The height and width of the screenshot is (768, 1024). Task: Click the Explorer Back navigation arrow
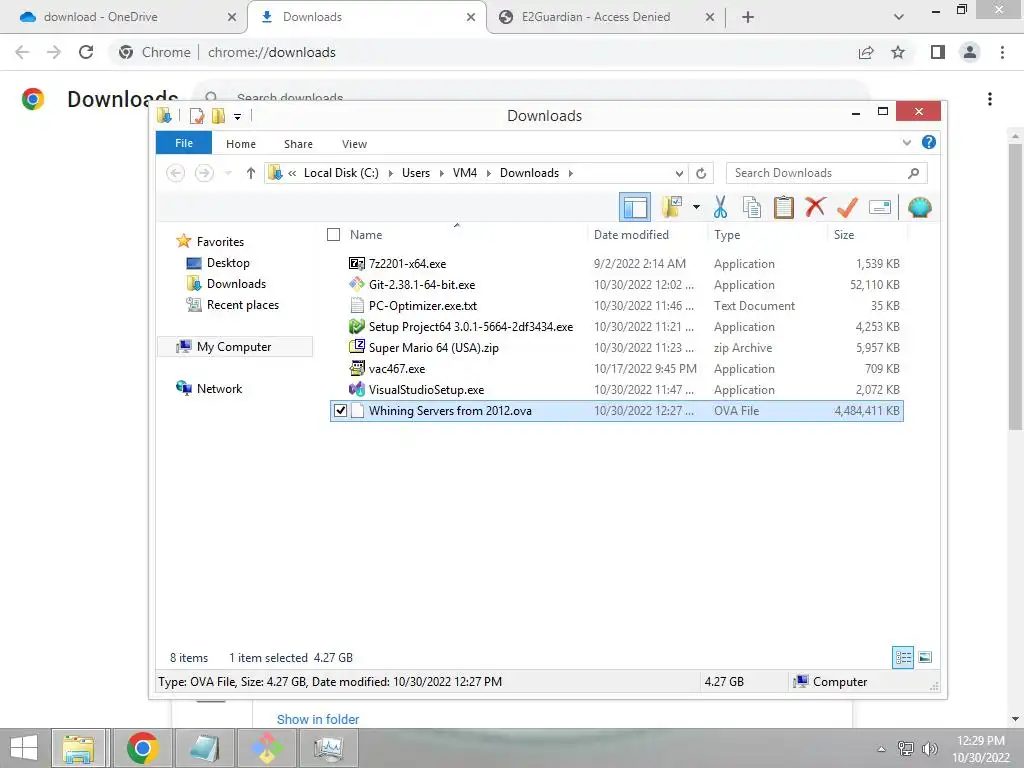pos(176,173)
